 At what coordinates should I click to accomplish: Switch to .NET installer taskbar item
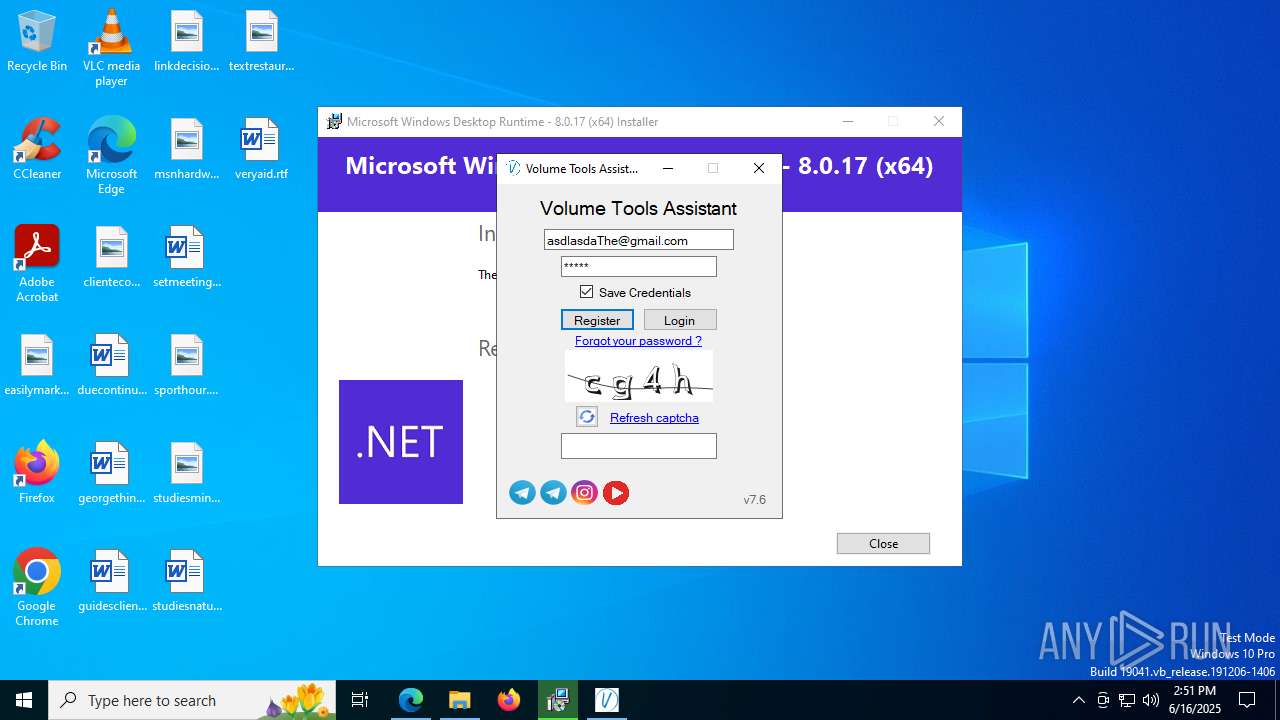(558, 700)
